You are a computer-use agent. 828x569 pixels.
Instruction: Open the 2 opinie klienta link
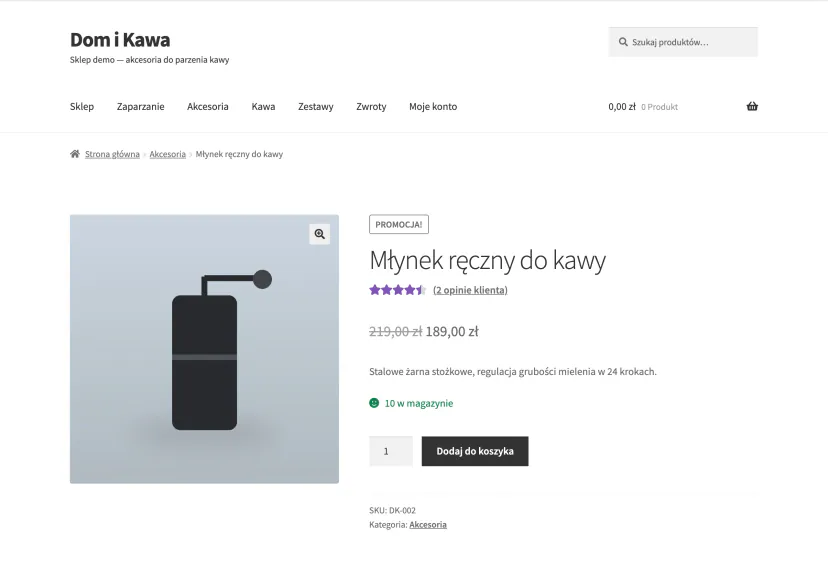click(x=470, y=290)
